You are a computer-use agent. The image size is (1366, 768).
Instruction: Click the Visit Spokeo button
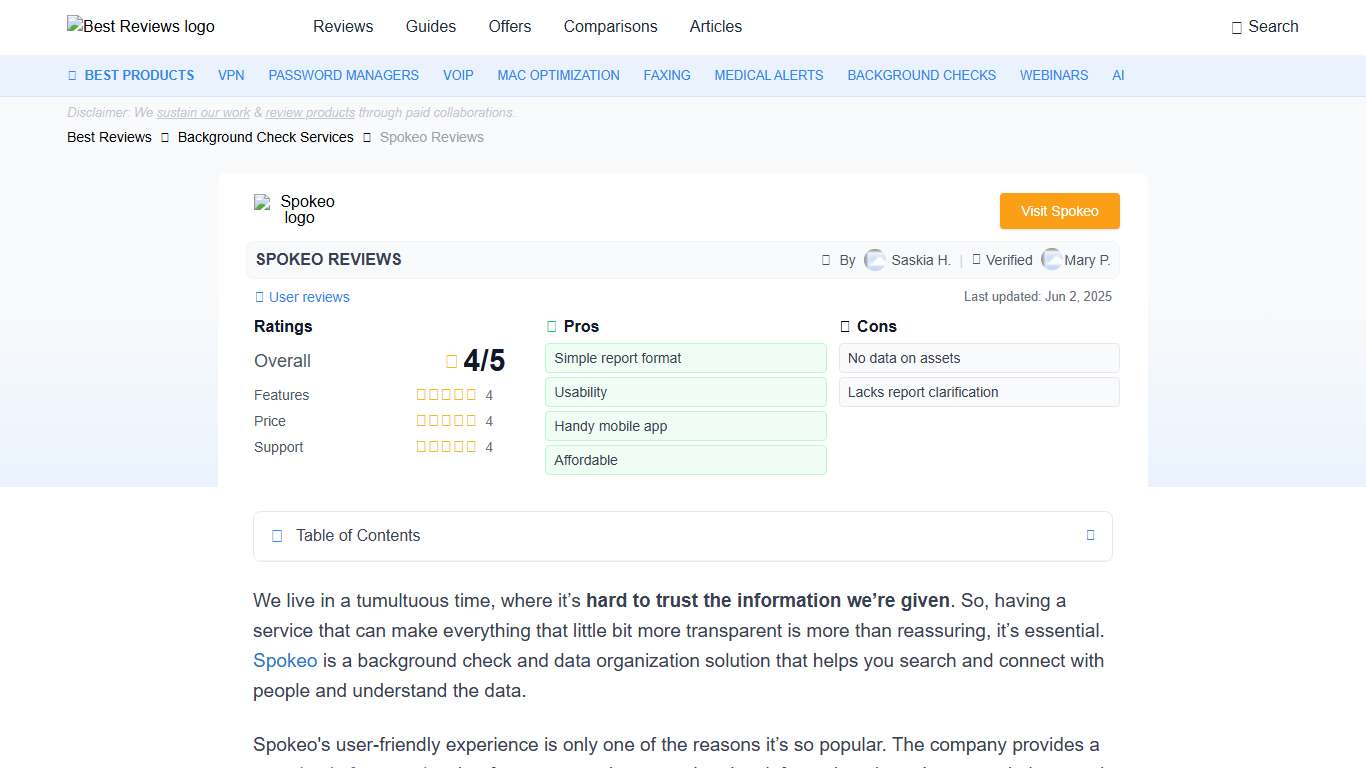pyautogui.click(x=1059, y=211)
